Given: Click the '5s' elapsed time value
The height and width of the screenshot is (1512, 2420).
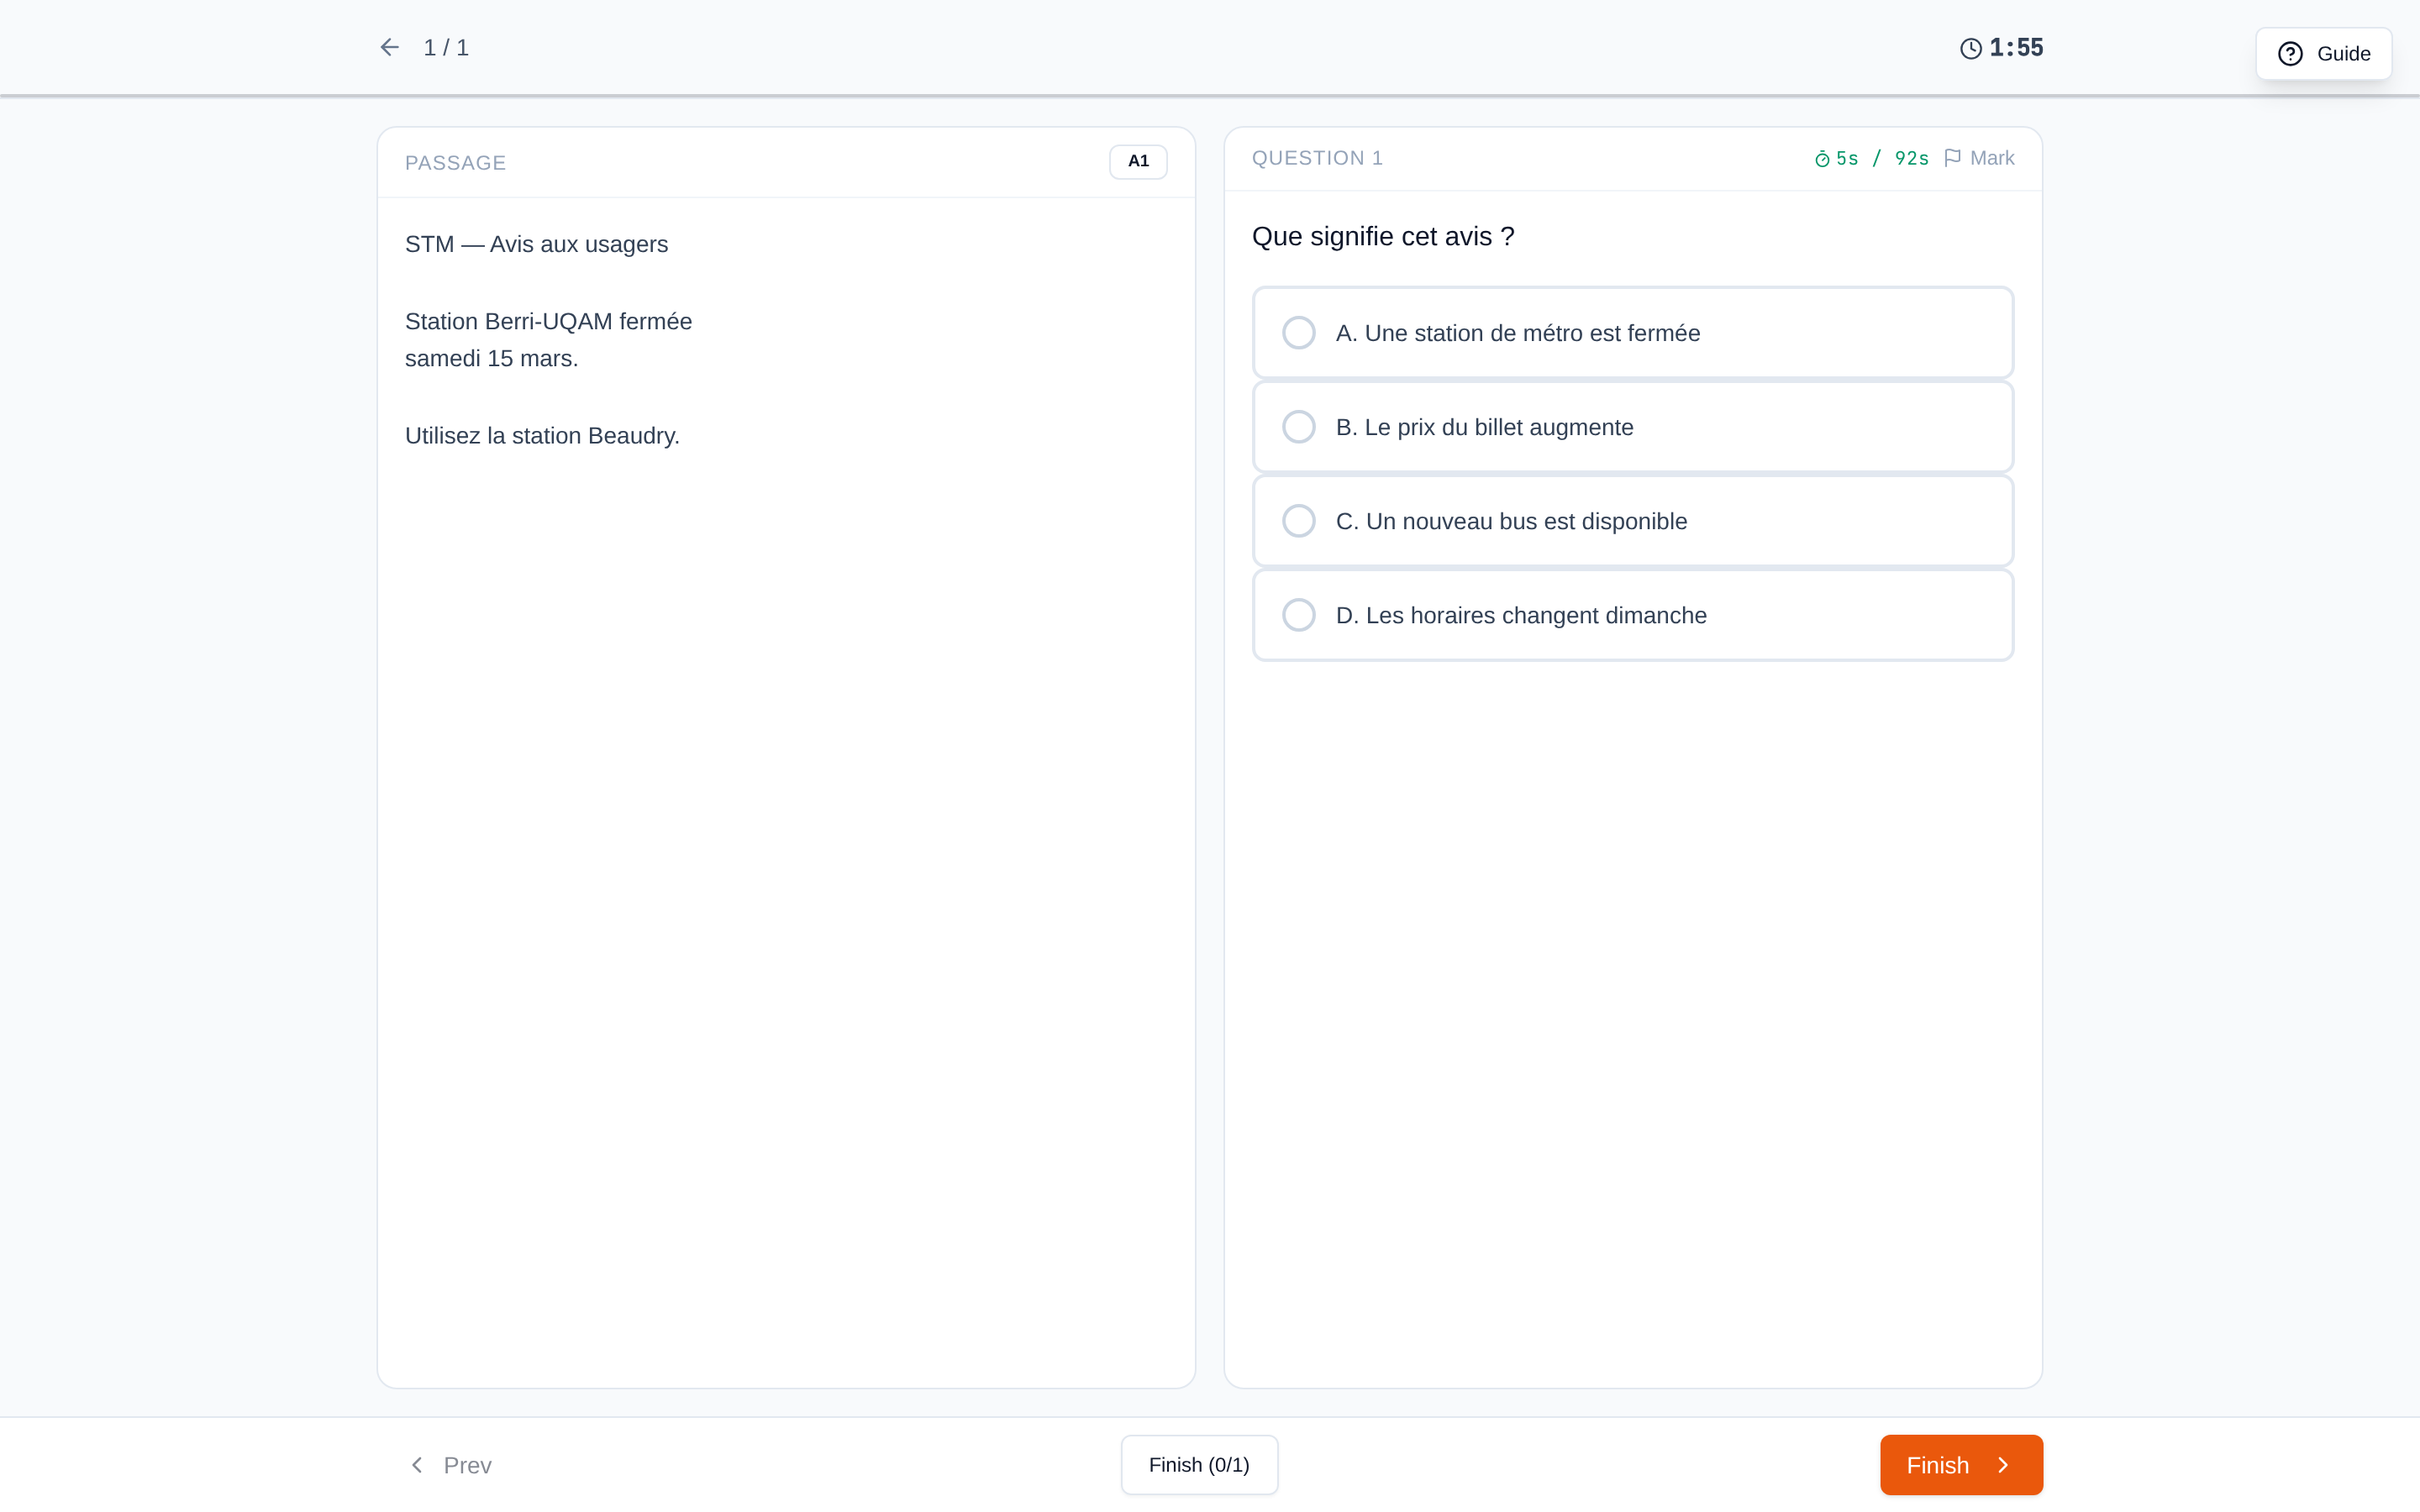Looking at the screenshot, I should point(1846,159).
